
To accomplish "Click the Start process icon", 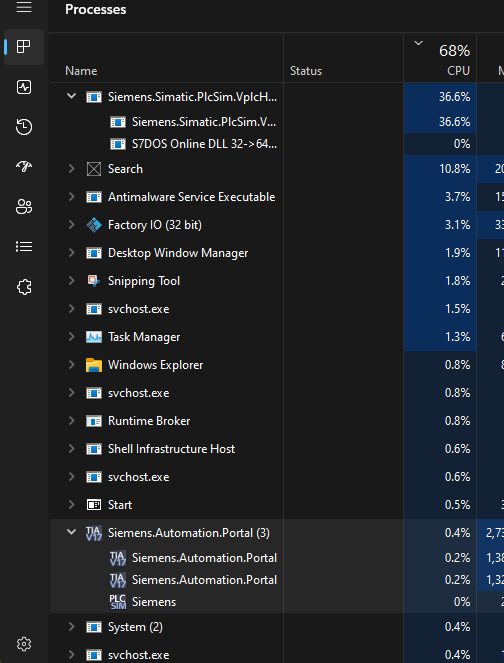I will coord(94,505).
